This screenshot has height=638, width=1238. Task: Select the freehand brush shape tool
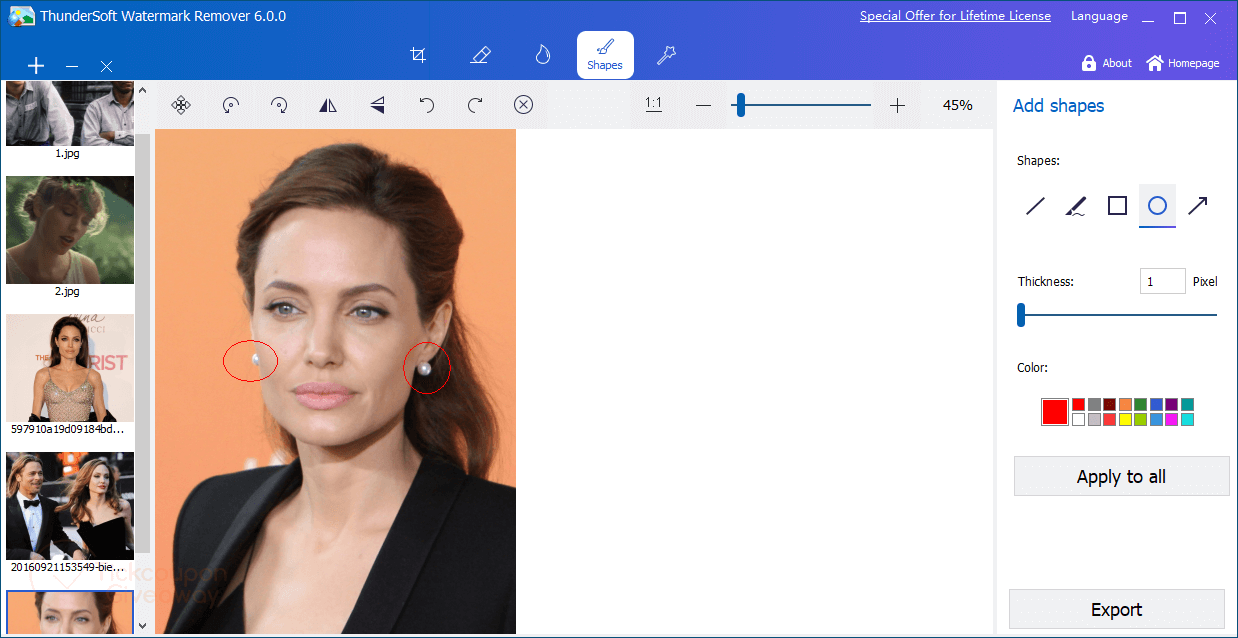click(1076, 206)
